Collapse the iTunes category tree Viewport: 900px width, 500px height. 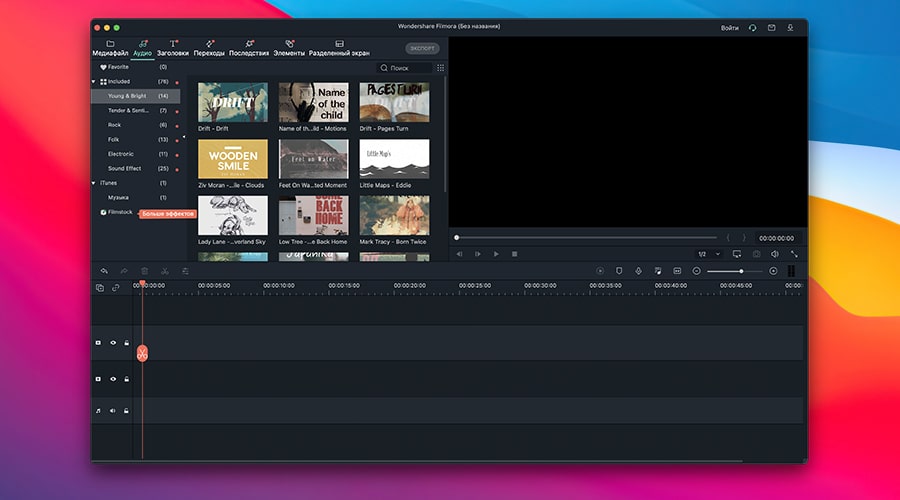pos(94,183)
